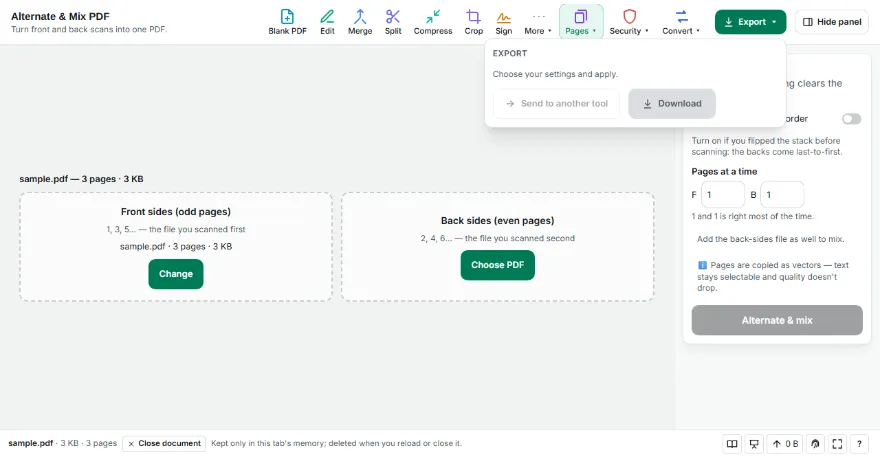Hide the side panel
This screenshot has width=880, height=457.
coord(832,22)
